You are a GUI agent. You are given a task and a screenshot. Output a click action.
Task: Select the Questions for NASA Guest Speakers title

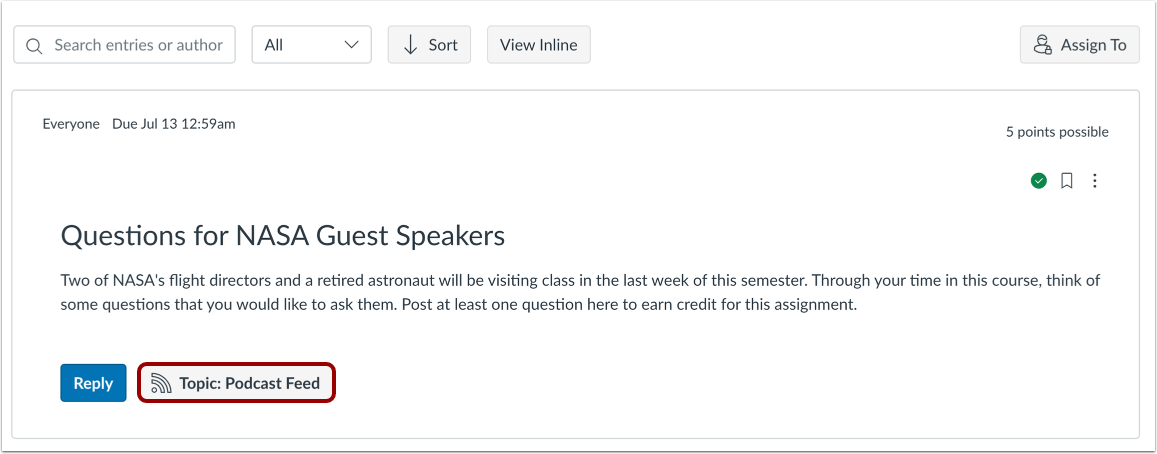pyautogui.click(x=283, y=236)
